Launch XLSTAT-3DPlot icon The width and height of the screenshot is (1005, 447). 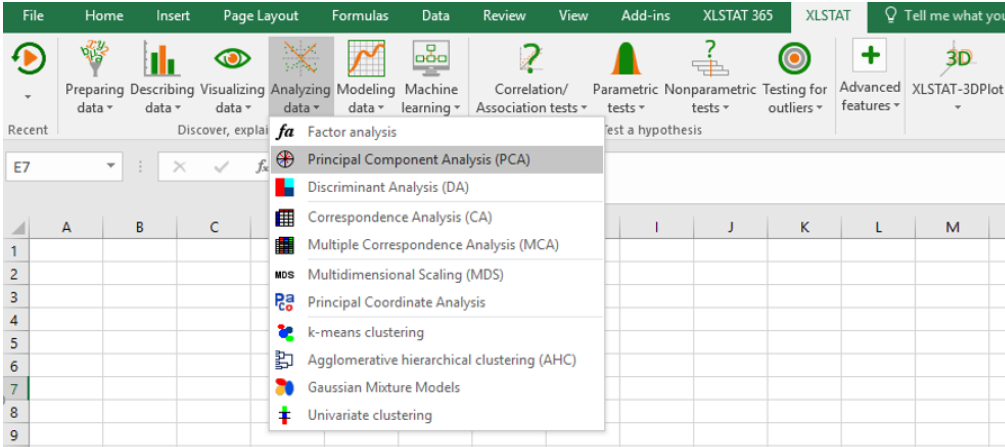[958, 58]
